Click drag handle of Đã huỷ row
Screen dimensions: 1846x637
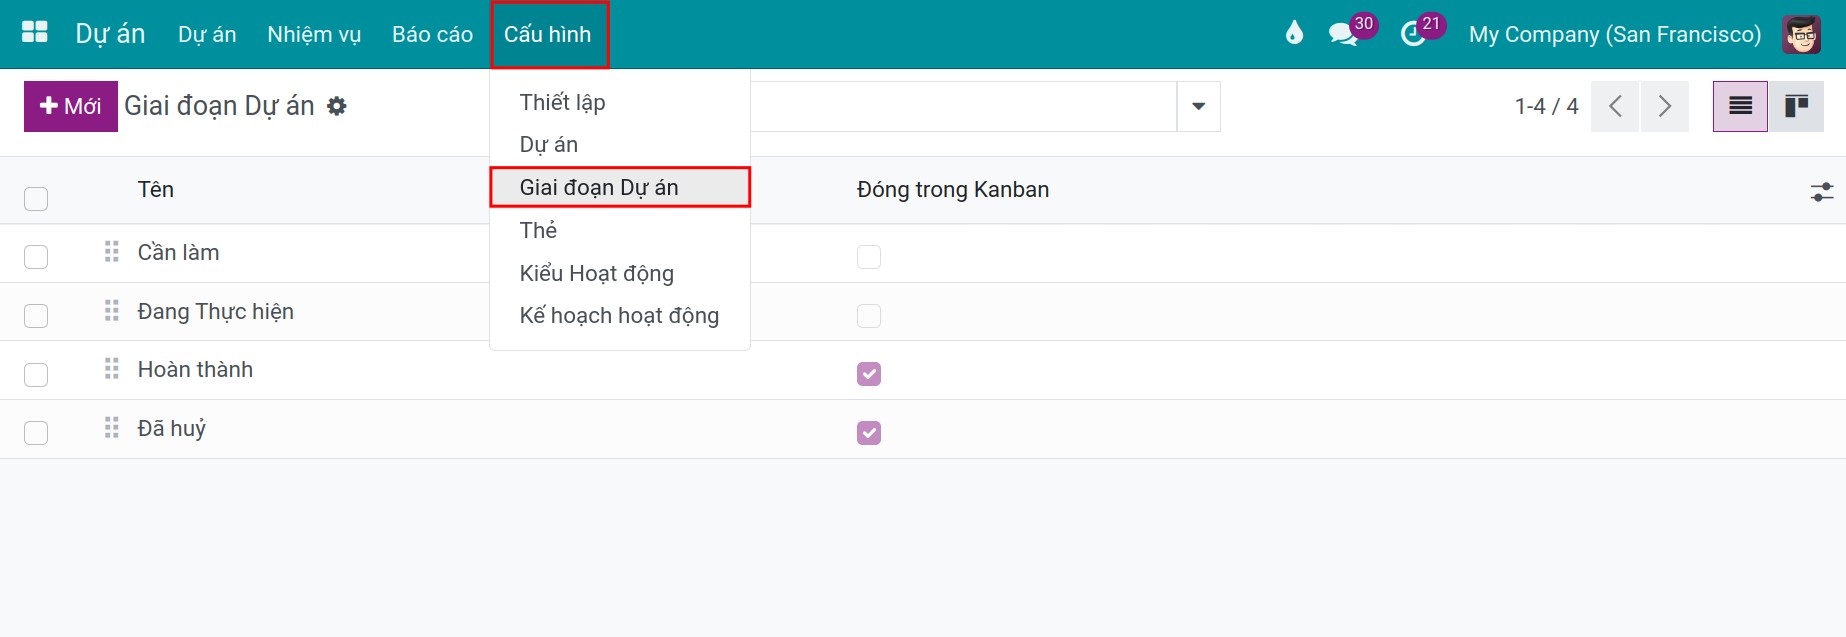[112, 427]
